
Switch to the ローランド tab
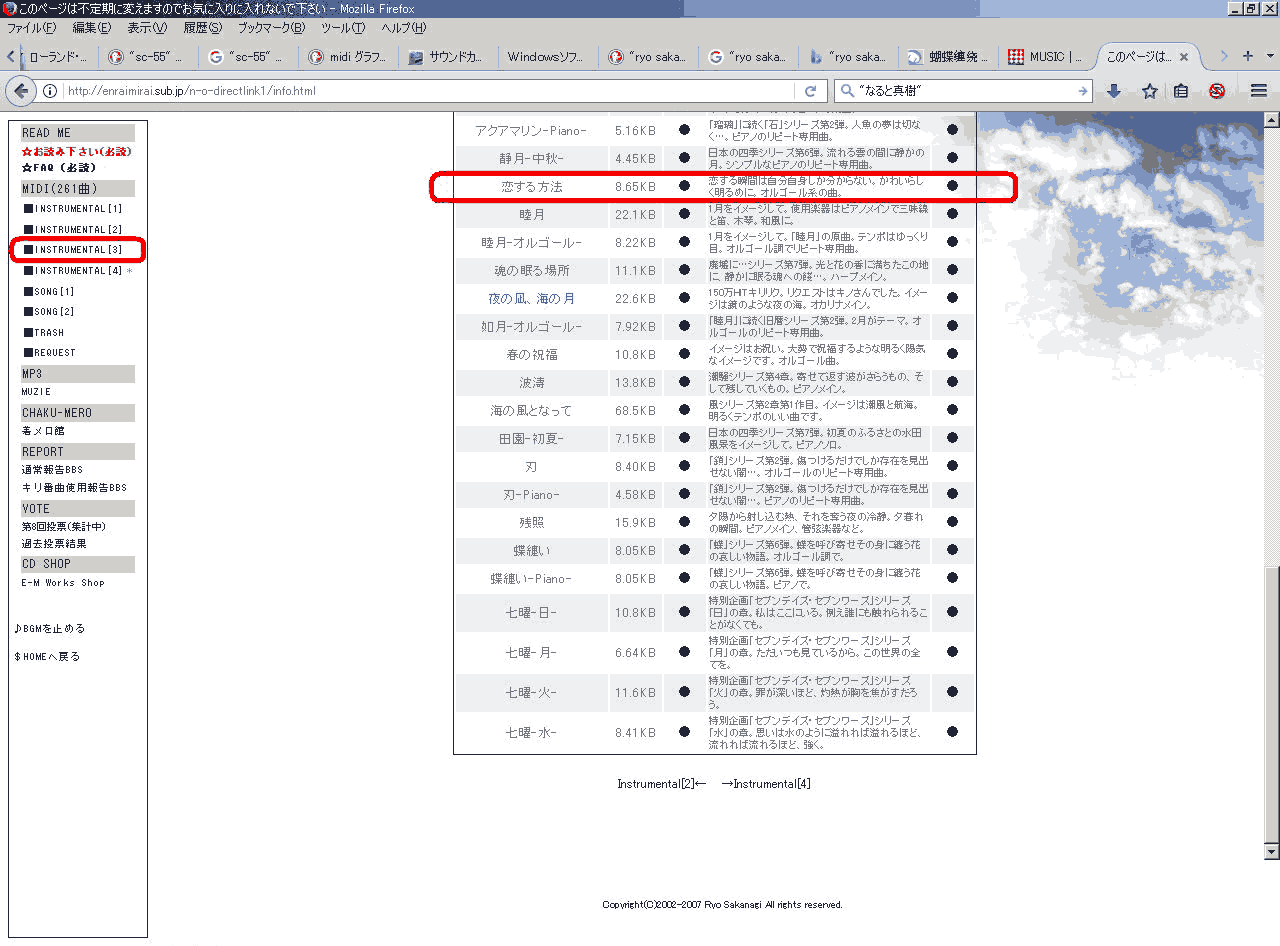click(x=57, y=57)
